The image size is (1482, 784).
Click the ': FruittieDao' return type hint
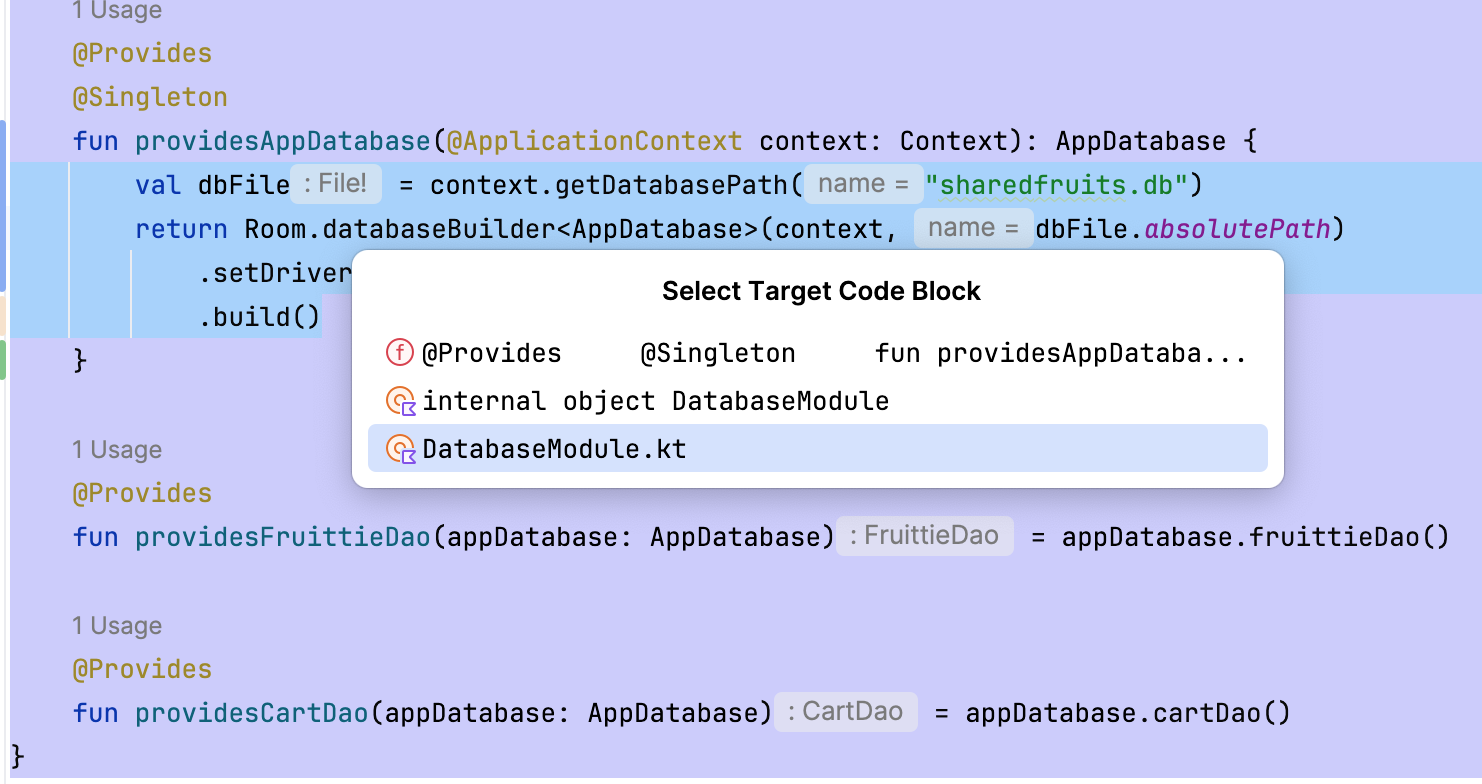[x=924, y=536]
